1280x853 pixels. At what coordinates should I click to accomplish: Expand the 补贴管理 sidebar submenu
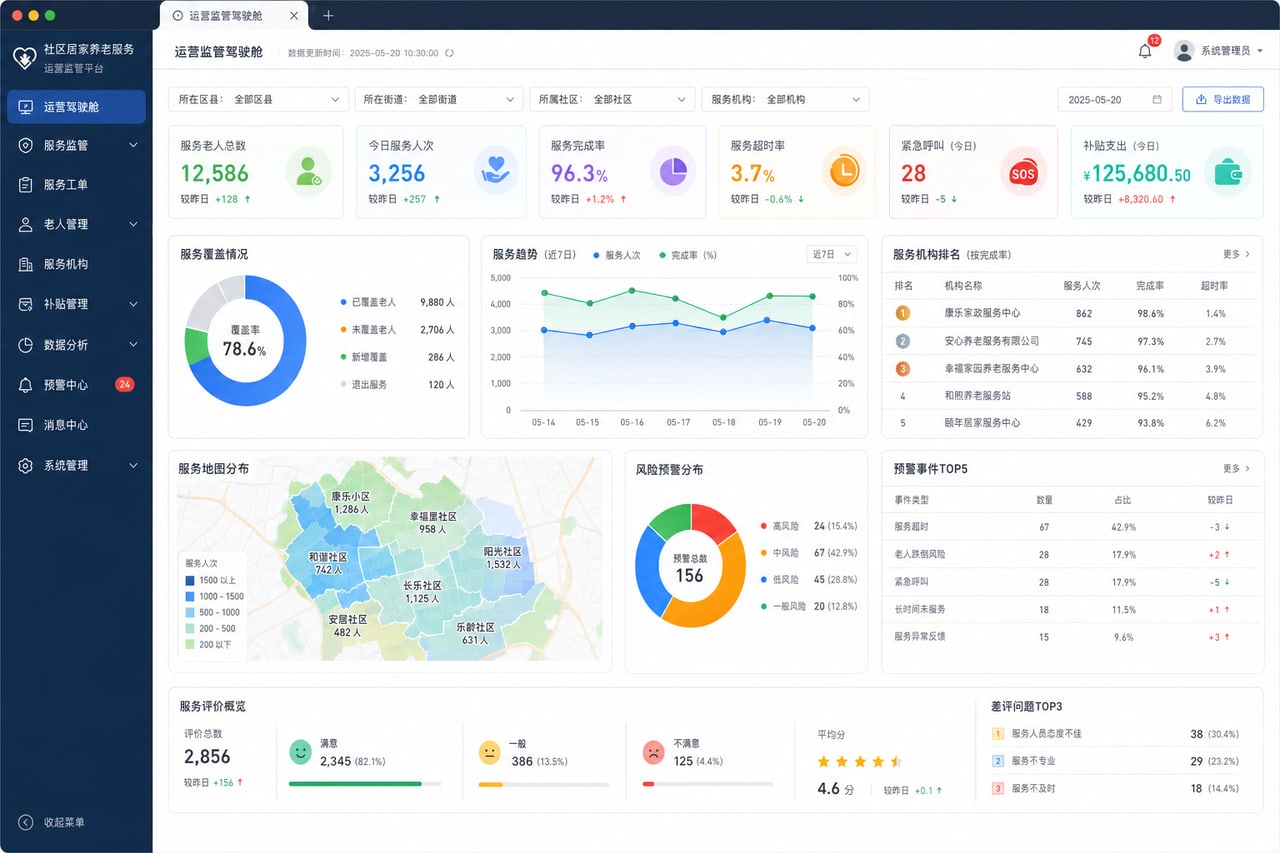[x=133, y=304]
